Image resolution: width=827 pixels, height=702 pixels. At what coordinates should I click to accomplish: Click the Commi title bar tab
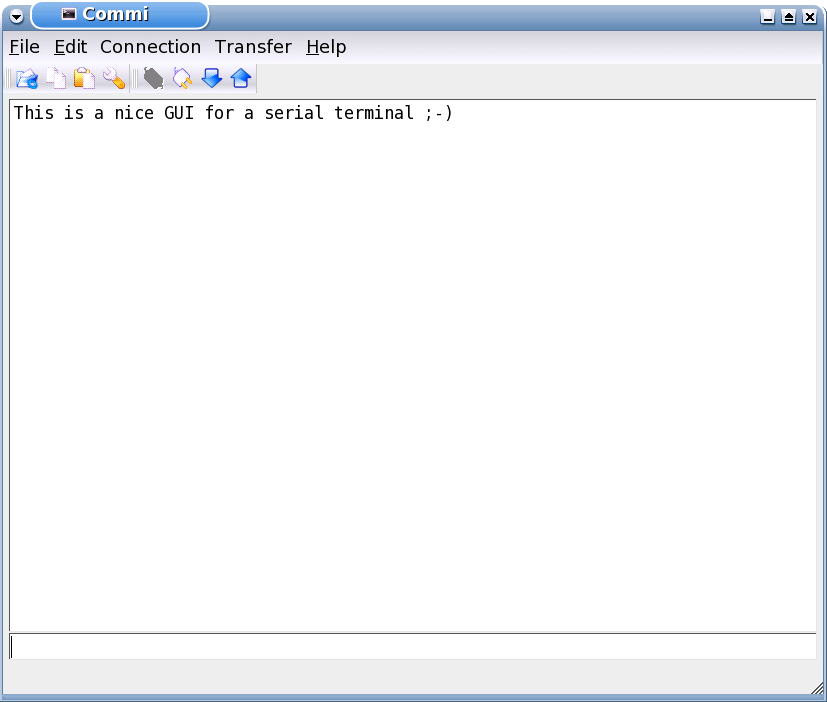(x=120, y=15)
